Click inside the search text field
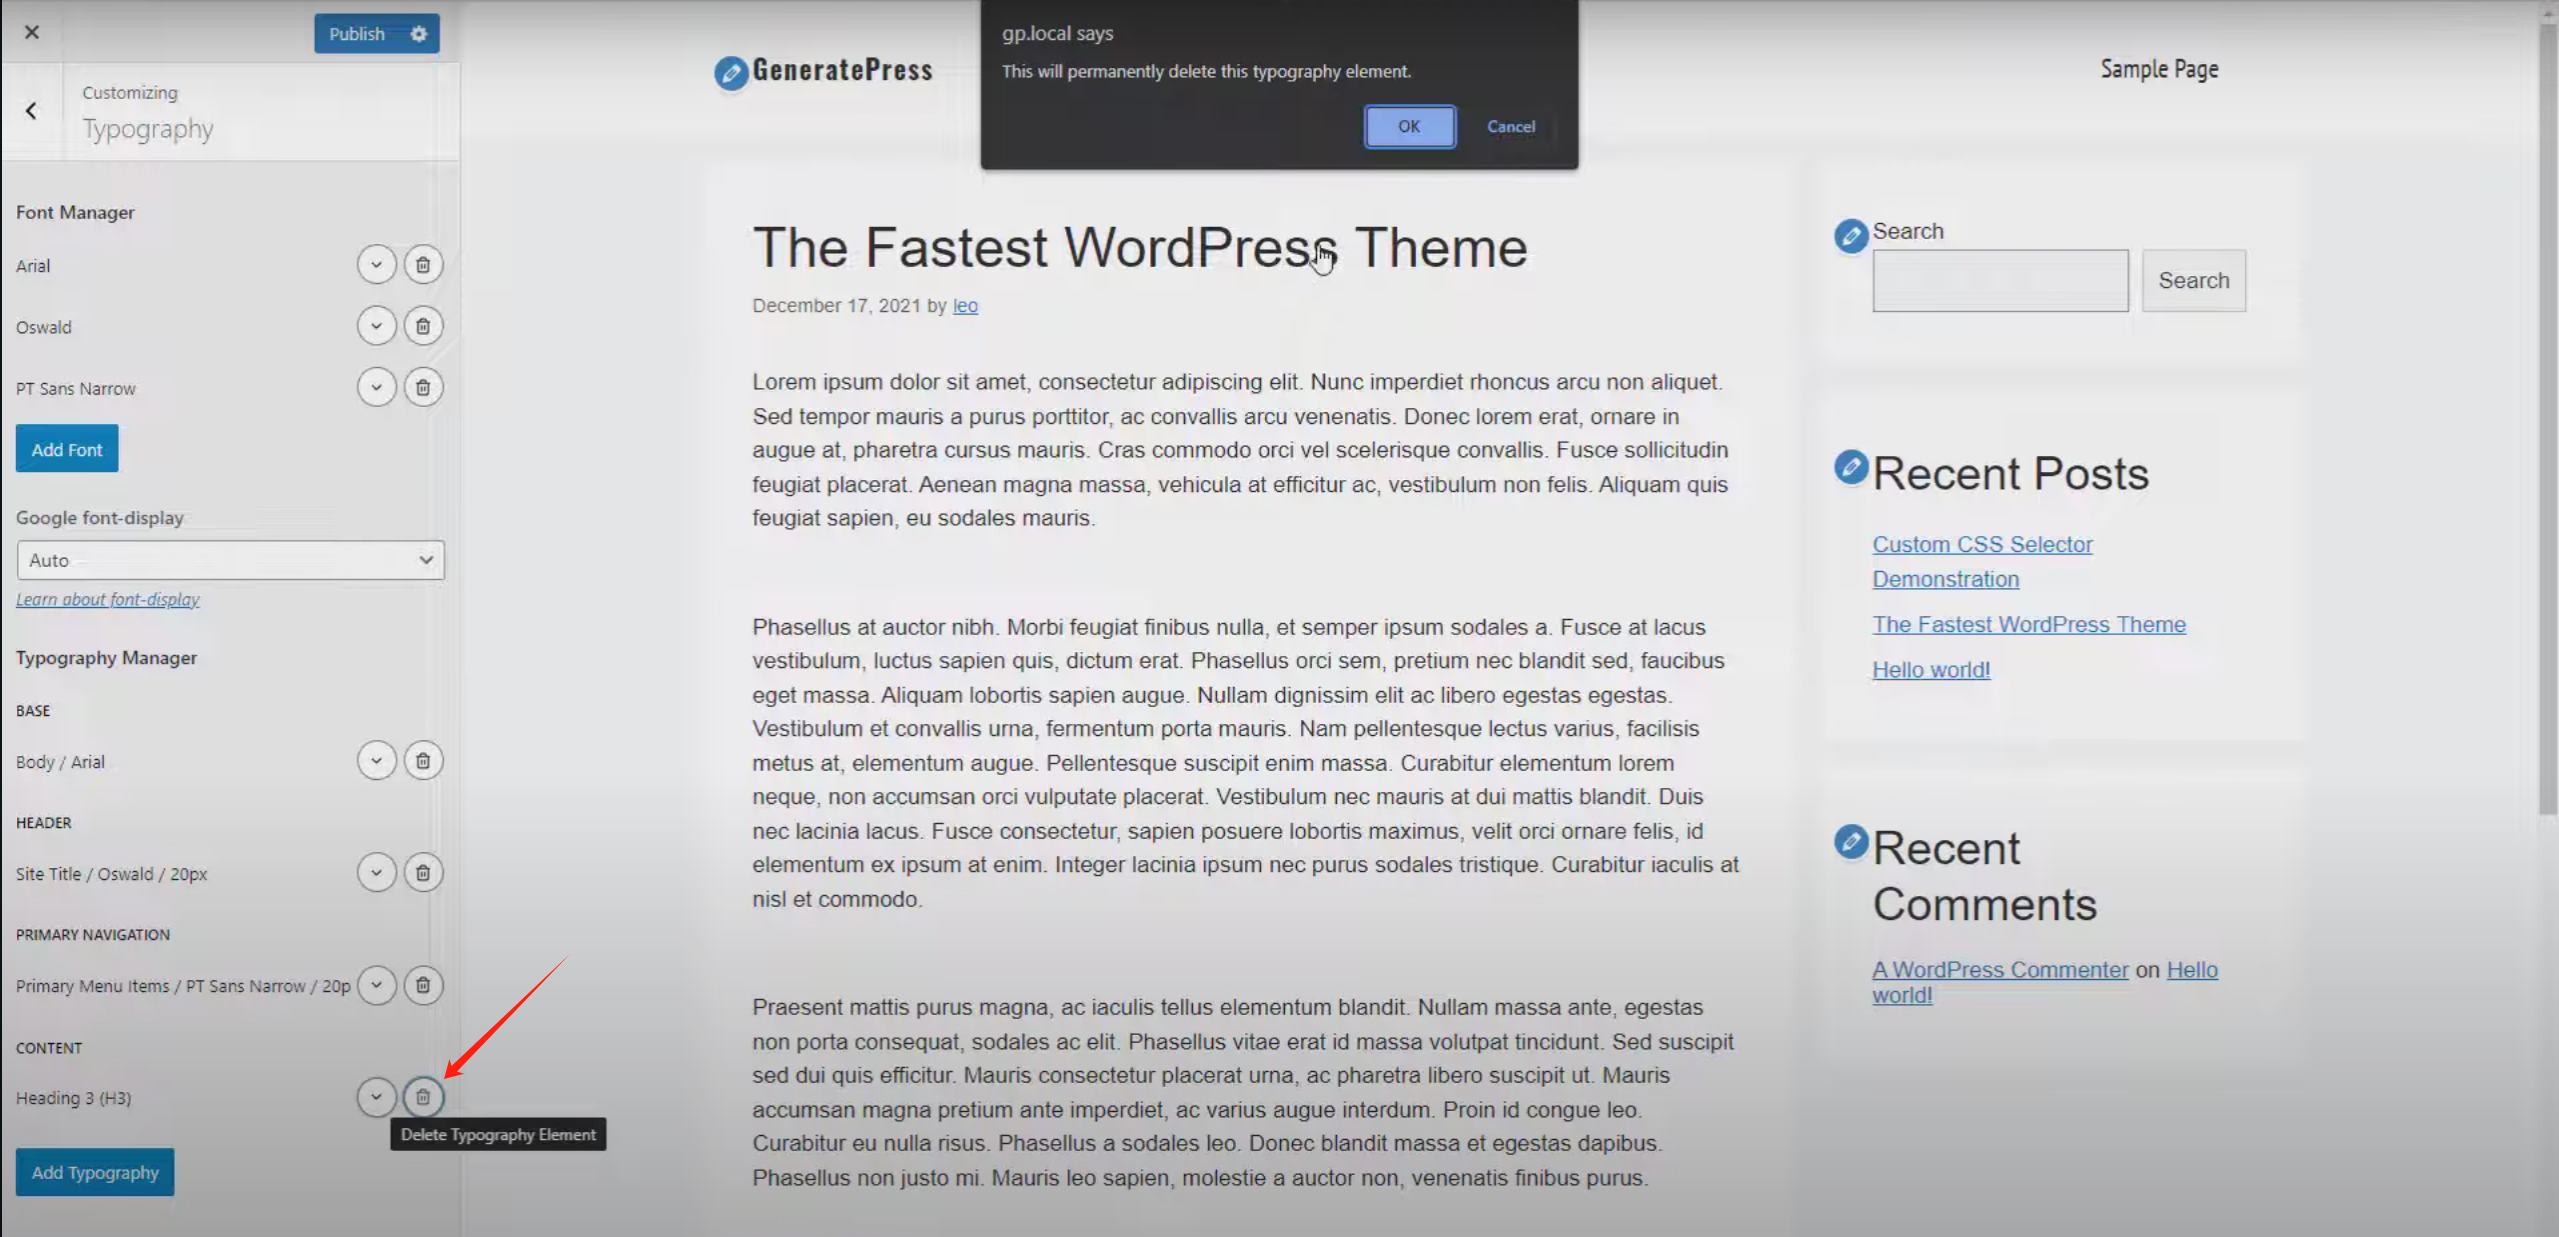 pyautogui.click(x=2000, y=280)
